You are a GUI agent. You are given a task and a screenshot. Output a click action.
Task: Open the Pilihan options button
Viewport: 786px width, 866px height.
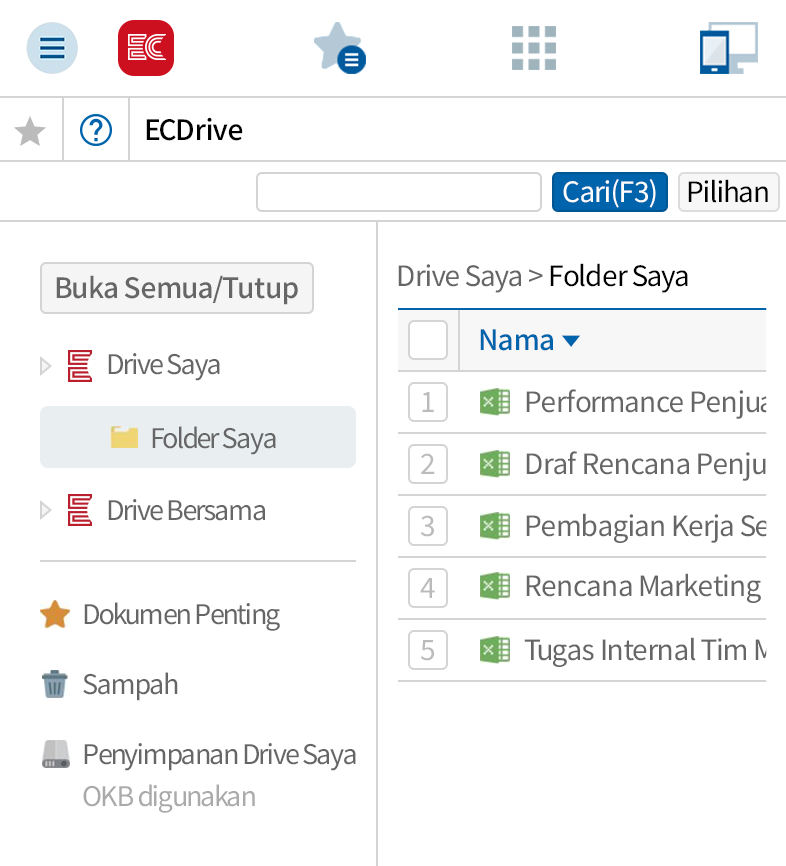(728, 191)
